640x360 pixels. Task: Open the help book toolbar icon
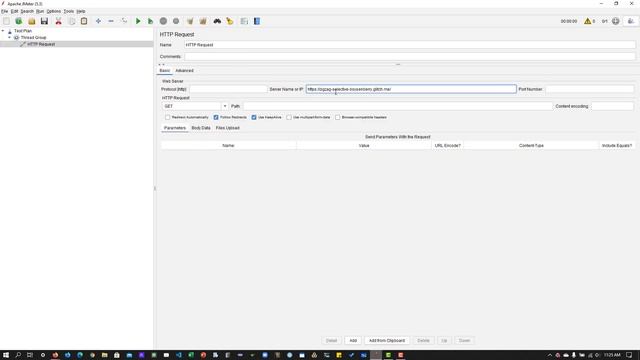tap(257, 21)
